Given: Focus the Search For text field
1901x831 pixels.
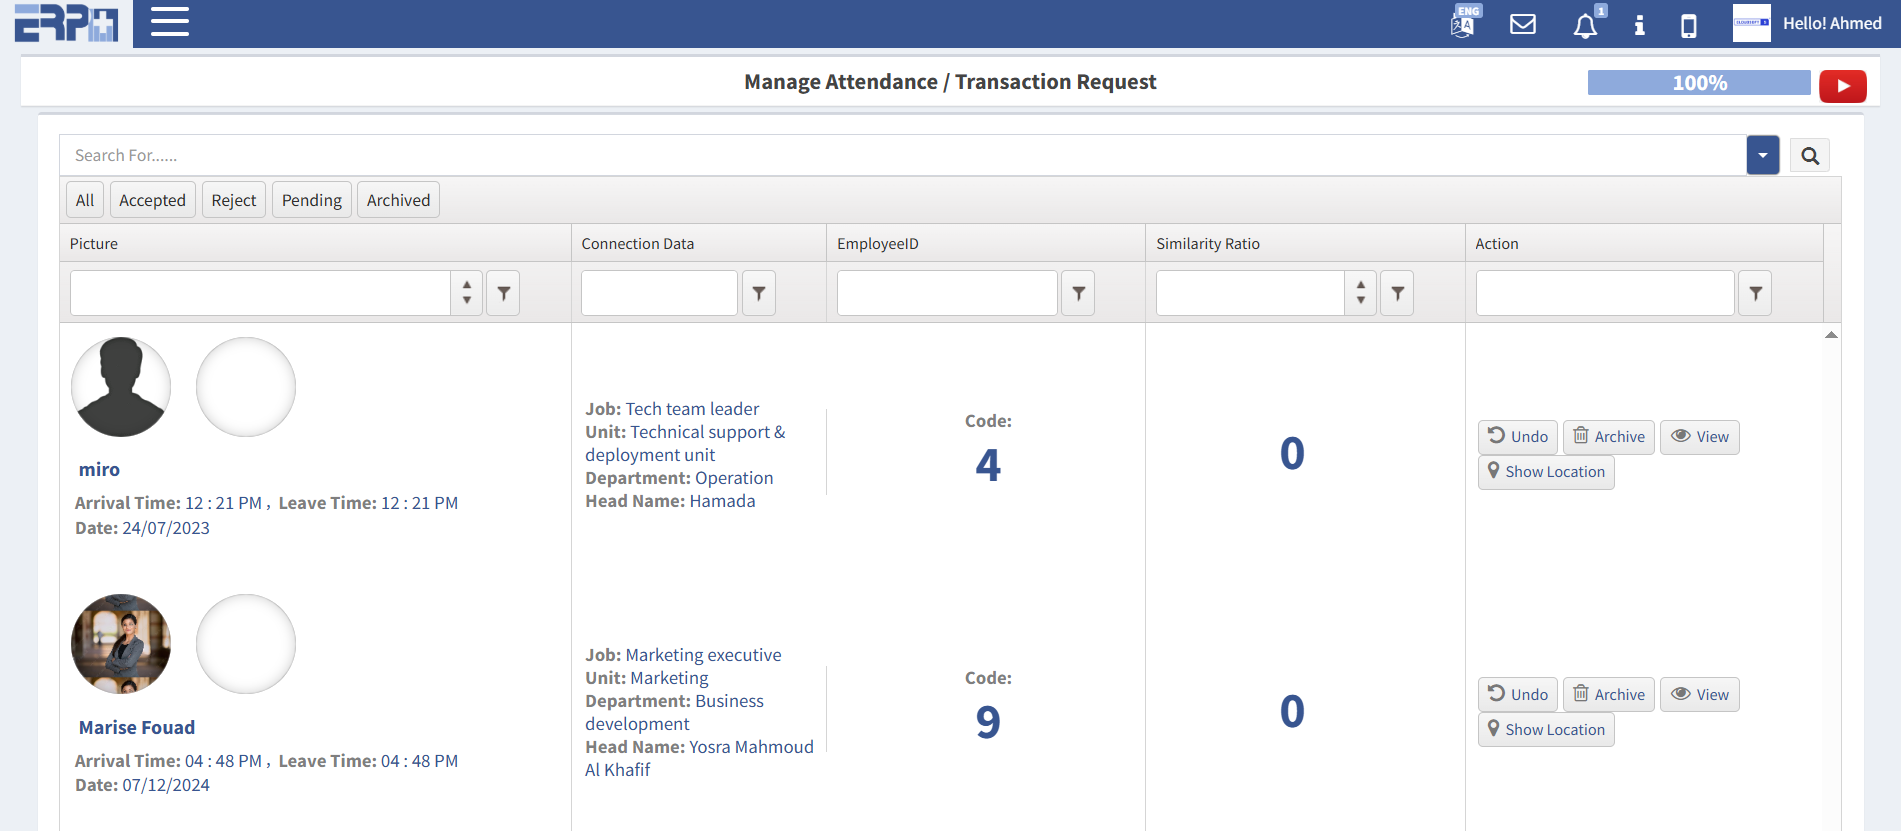Looking at the screenshot, I should click(x=900, y=156).
